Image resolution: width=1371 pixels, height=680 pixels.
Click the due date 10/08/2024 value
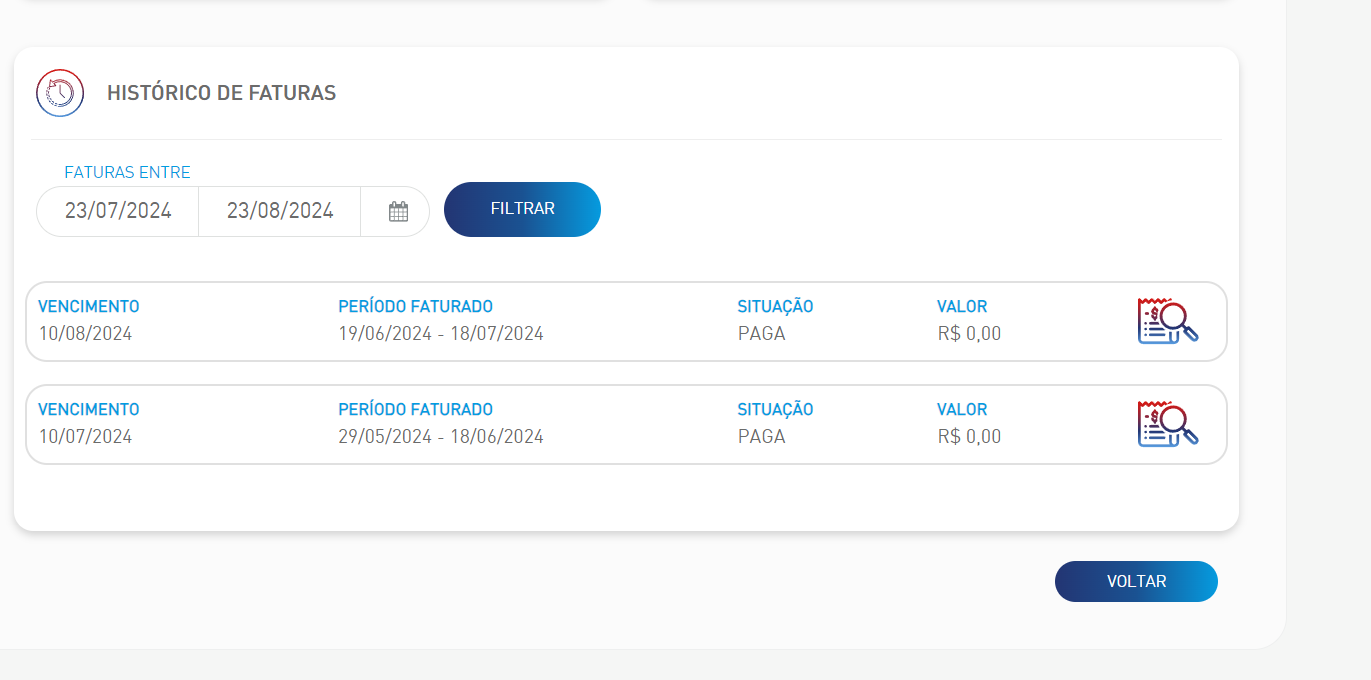coord(85,334)
